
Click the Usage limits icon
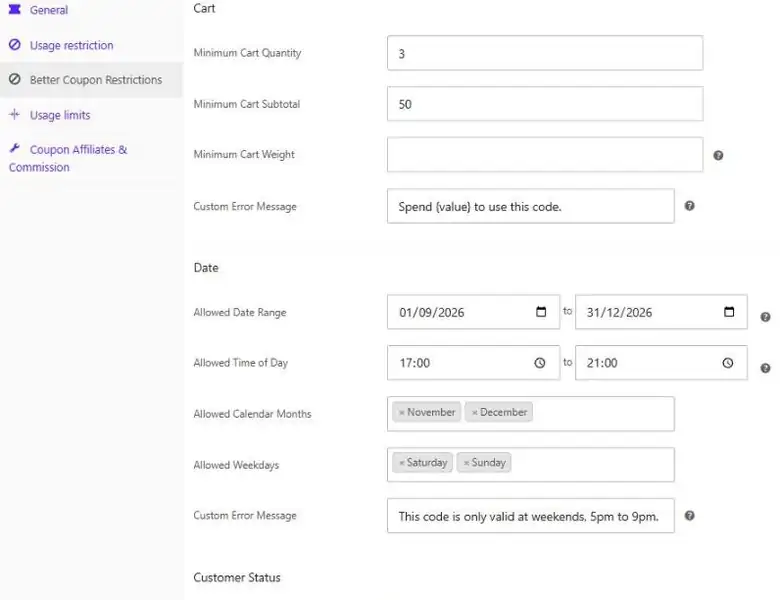[15, 114]
